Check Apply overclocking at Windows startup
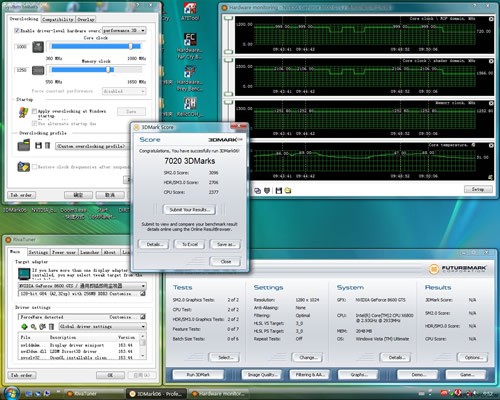The image size is (500, 400). (x=34, y=111)
